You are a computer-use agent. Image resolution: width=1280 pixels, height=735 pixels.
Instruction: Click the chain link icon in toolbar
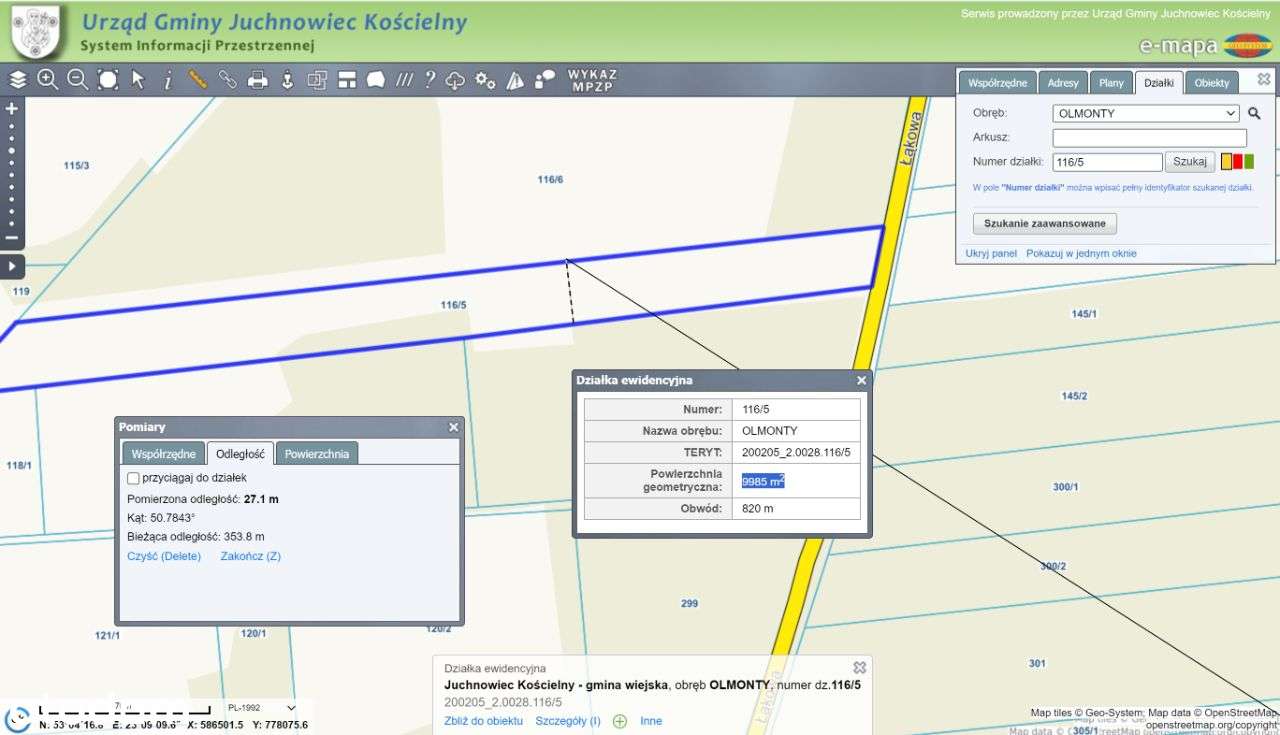click(x=228, y=80)
